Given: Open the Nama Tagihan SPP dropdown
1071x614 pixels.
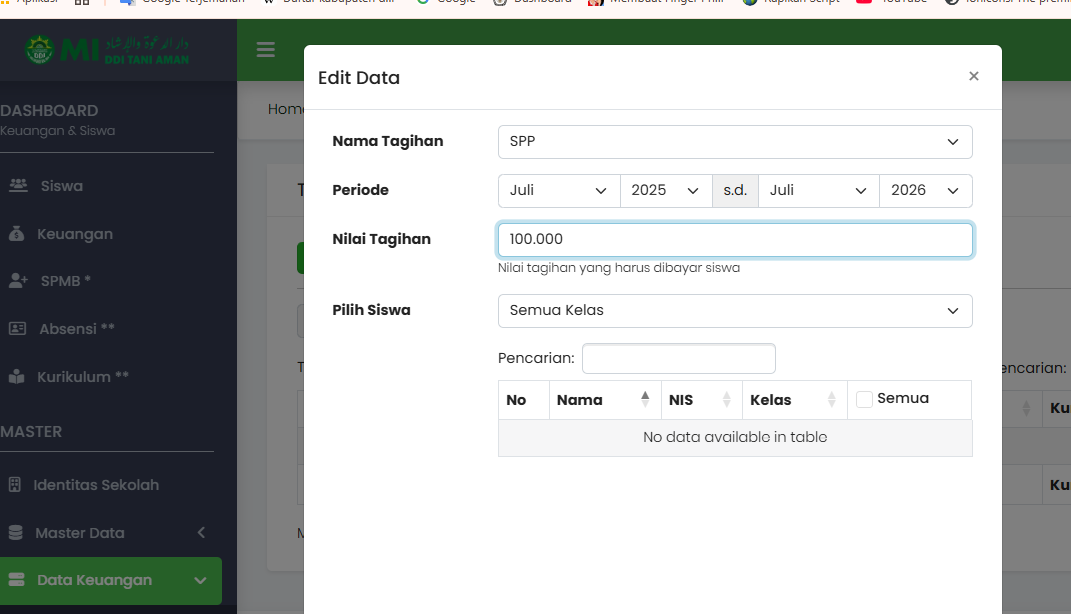Looking at the screenshot, I should pos(734,142).
